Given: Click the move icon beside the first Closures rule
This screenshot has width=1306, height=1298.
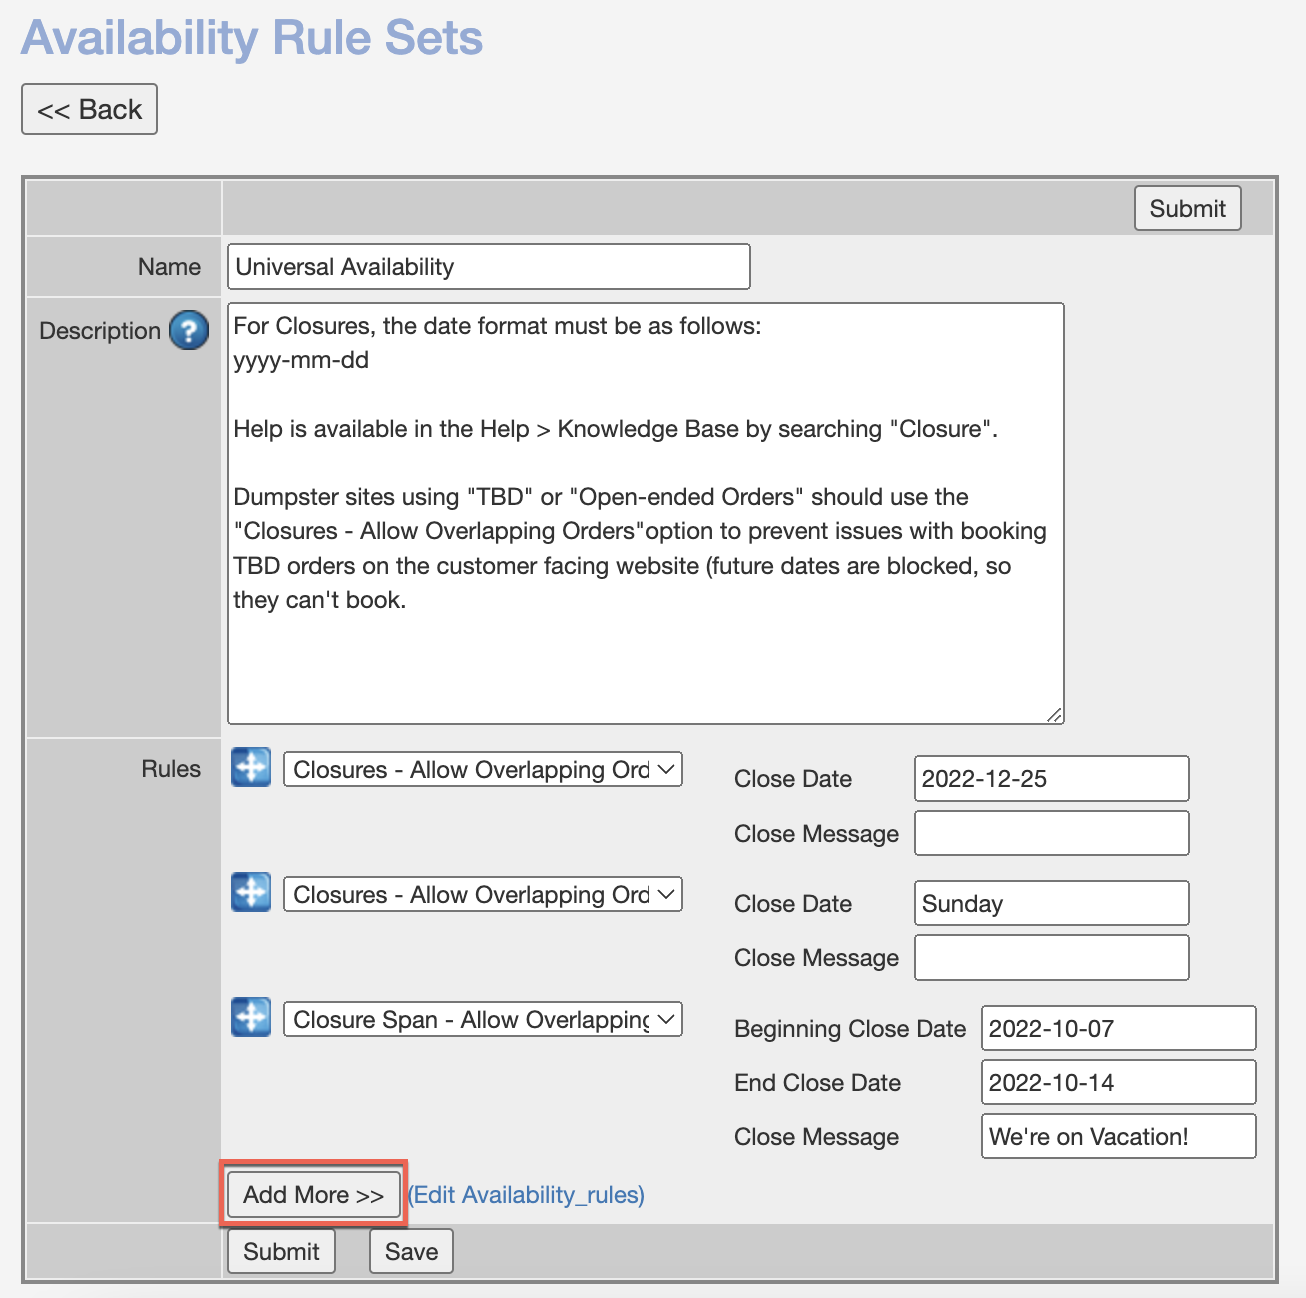Looking at the screenshot, I should 251,768.
